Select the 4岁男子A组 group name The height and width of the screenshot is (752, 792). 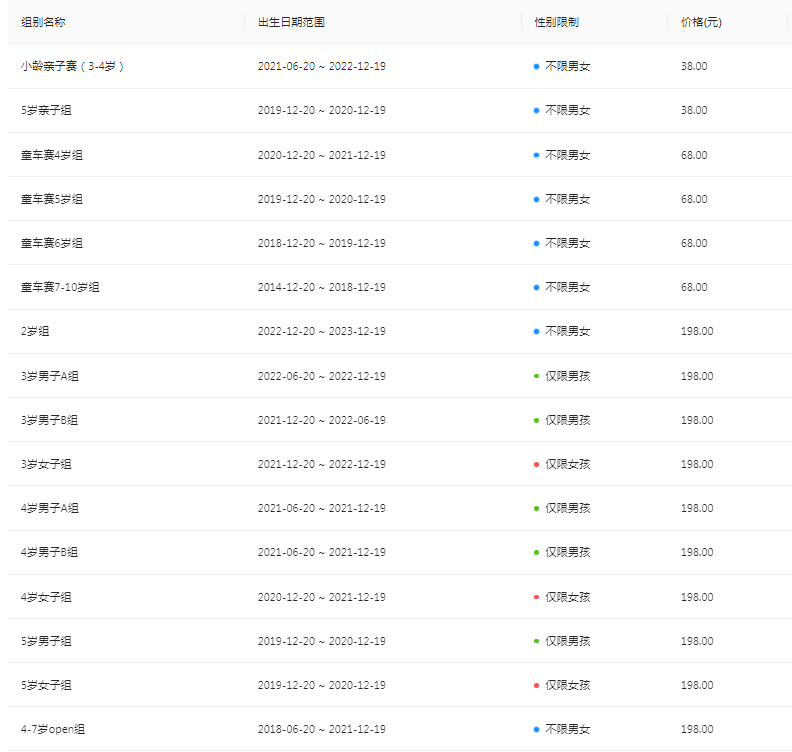click(x=50, y=508)
